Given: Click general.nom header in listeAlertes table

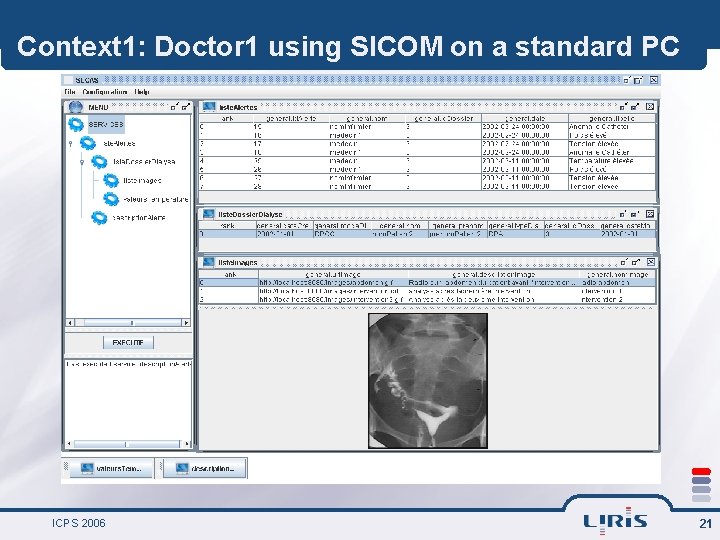Looking at the screenshot, I should click(367, 118).
